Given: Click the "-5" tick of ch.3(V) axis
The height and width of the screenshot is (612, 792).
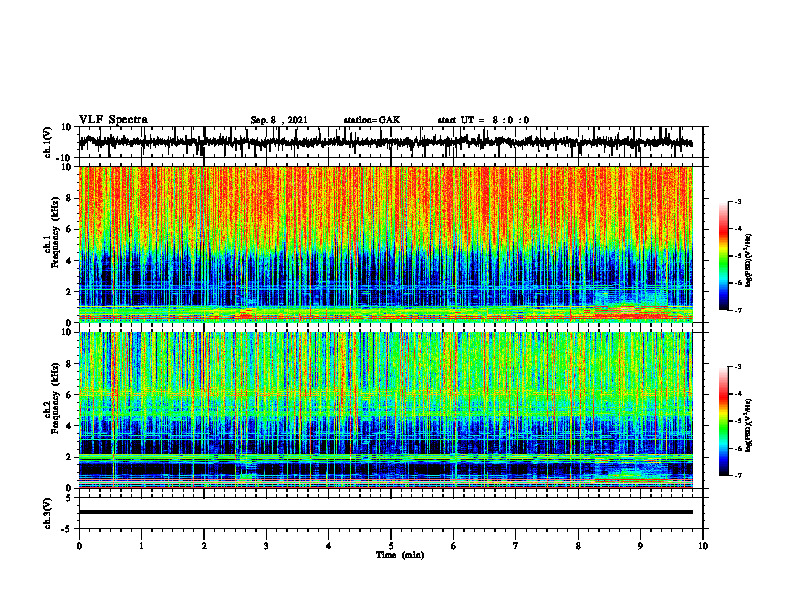Looking at the screenshot, I should 67,529.
